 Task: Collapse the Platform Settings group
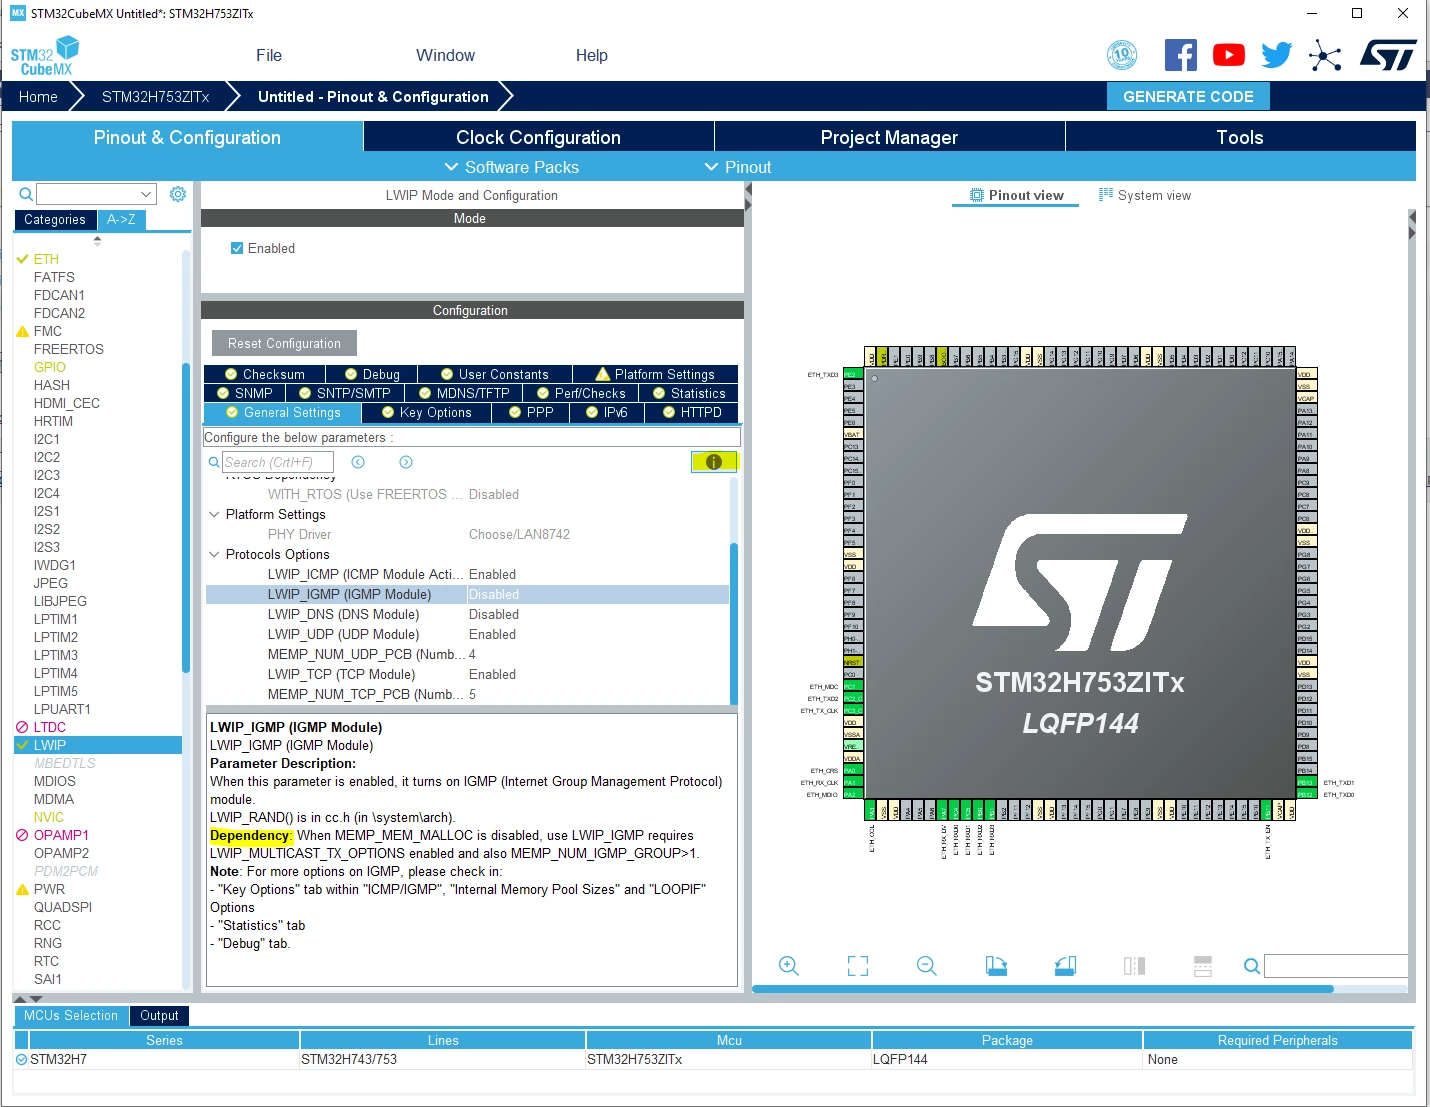click(x=214, y=514)
